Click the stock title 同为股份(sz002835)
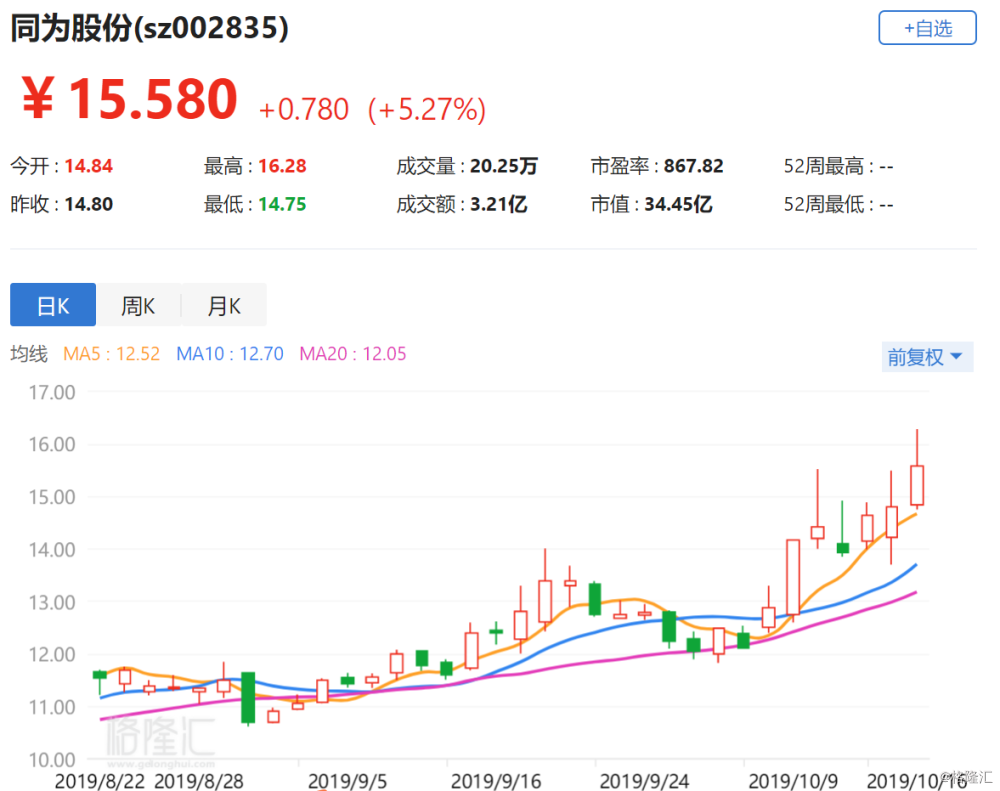This screenshot has width=1000, height=791. [x=150, y=30]
